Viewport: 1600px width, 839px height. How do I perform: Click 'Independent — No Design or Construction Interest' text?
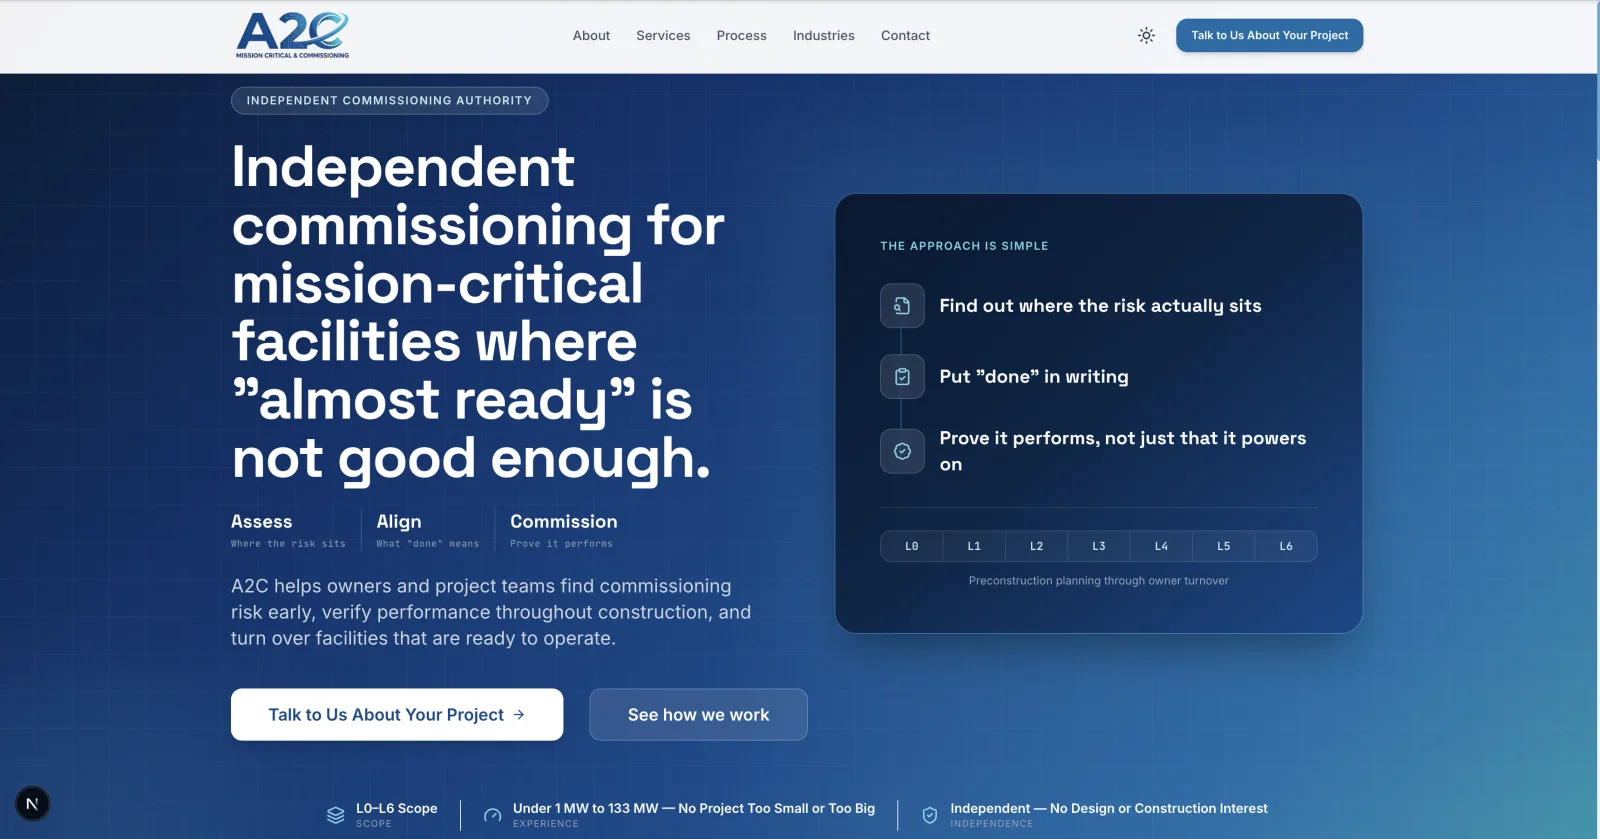click(x=1109, y=808)
